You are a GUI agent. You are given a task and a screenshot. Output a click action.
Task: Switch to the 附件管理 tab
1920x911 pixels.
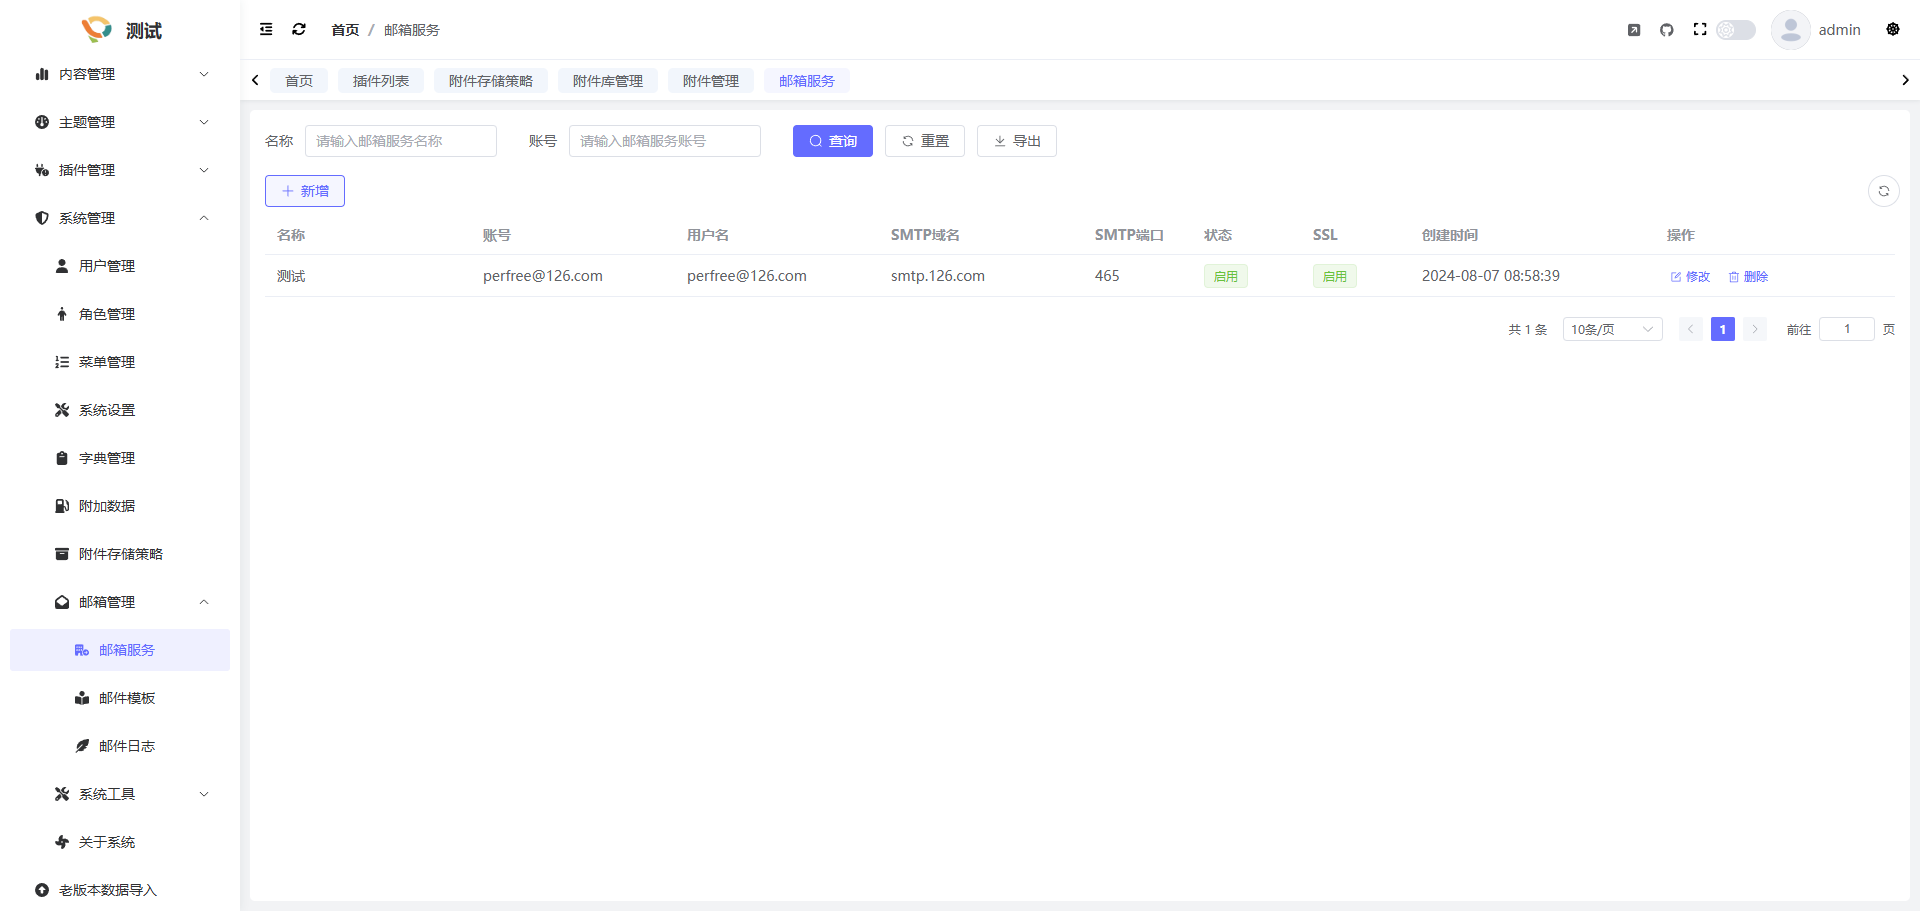click(x=710, y=81)
